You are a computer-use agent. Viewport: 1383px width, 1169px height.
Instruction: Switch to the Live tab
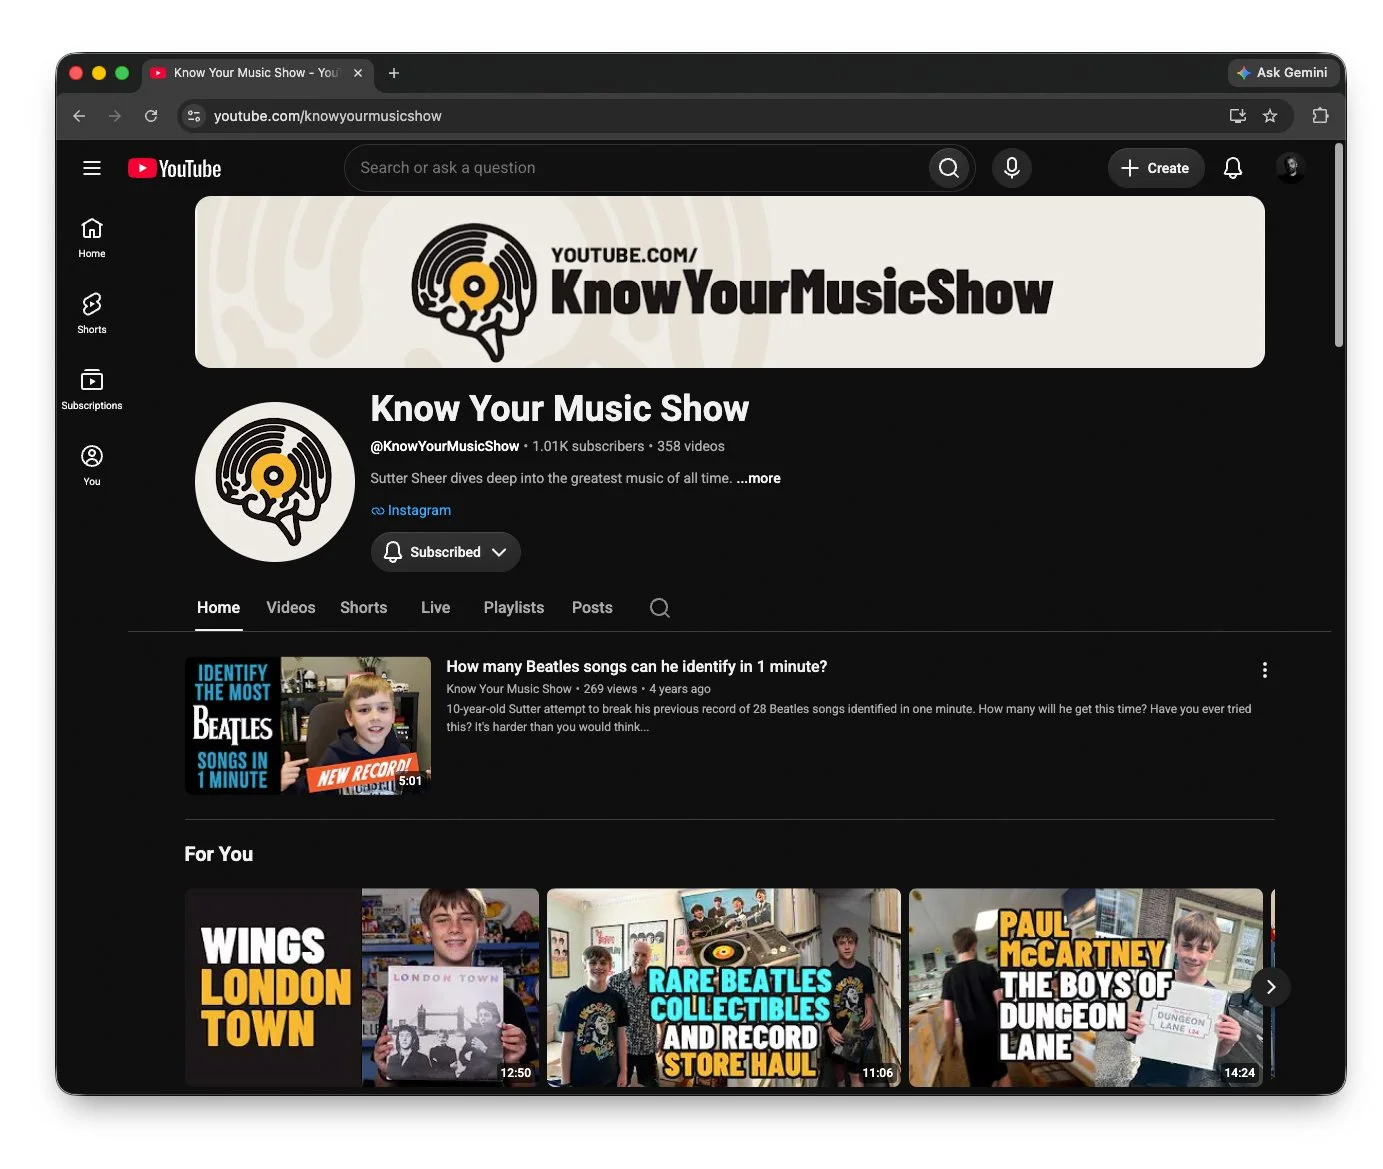tap(436, 608)
